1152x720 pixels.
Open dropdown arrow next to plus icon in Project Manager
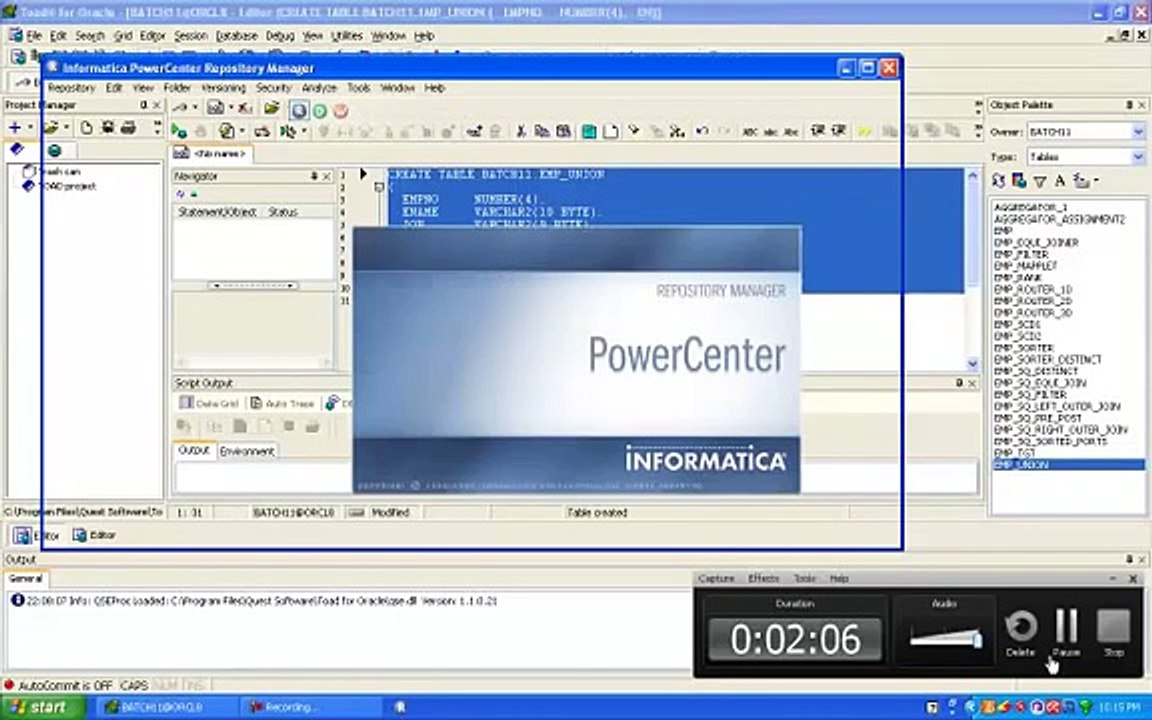click(30, 127)
